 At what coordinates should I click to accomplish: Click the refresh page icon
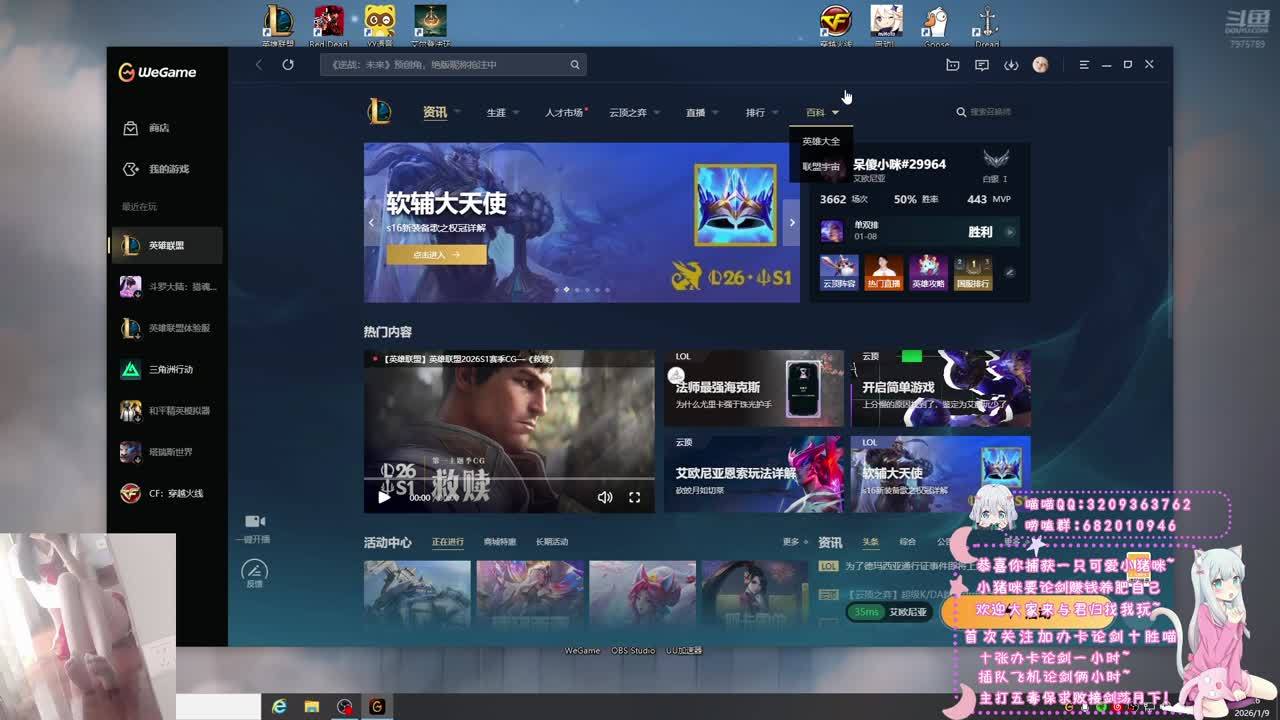pyautogui.click(x=288, y=65)
